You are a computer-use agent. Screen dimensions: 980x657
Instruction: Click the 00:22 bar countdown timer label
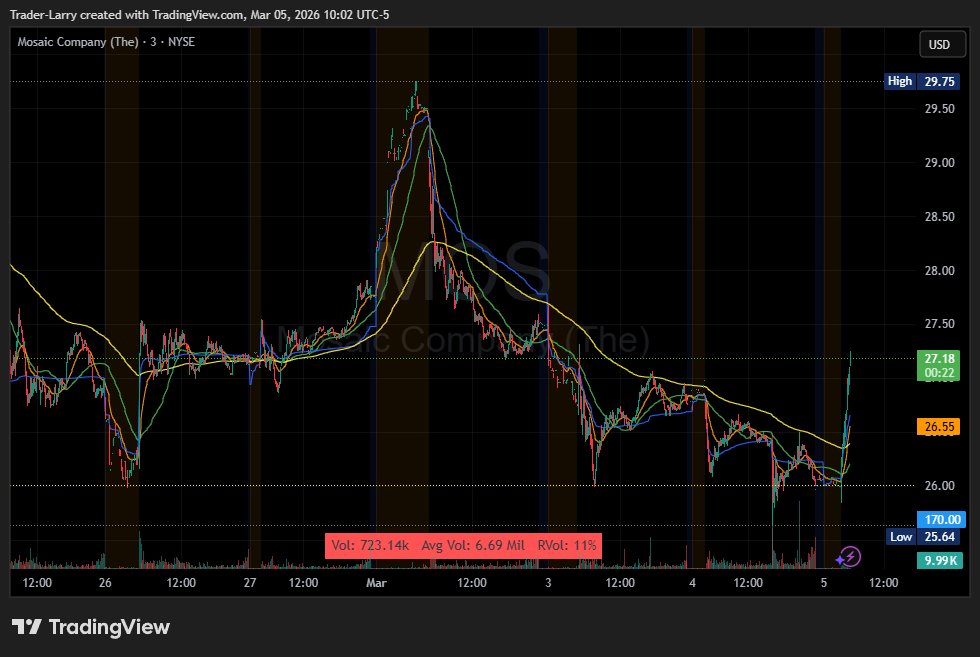938,373
